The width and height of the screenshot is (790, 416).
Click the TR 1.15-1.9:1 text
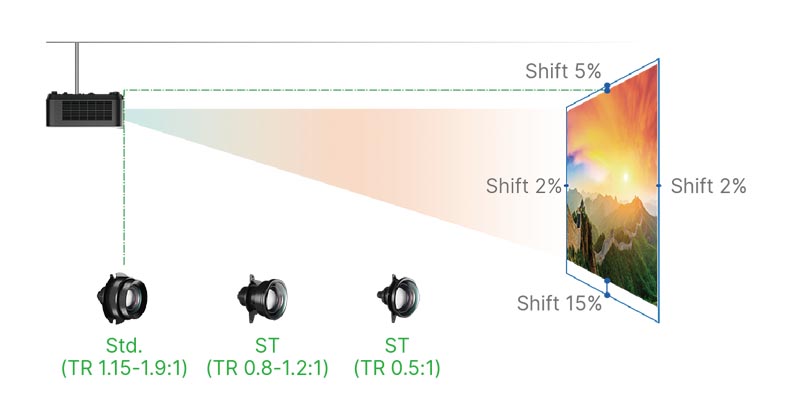[x=124, y=368]
